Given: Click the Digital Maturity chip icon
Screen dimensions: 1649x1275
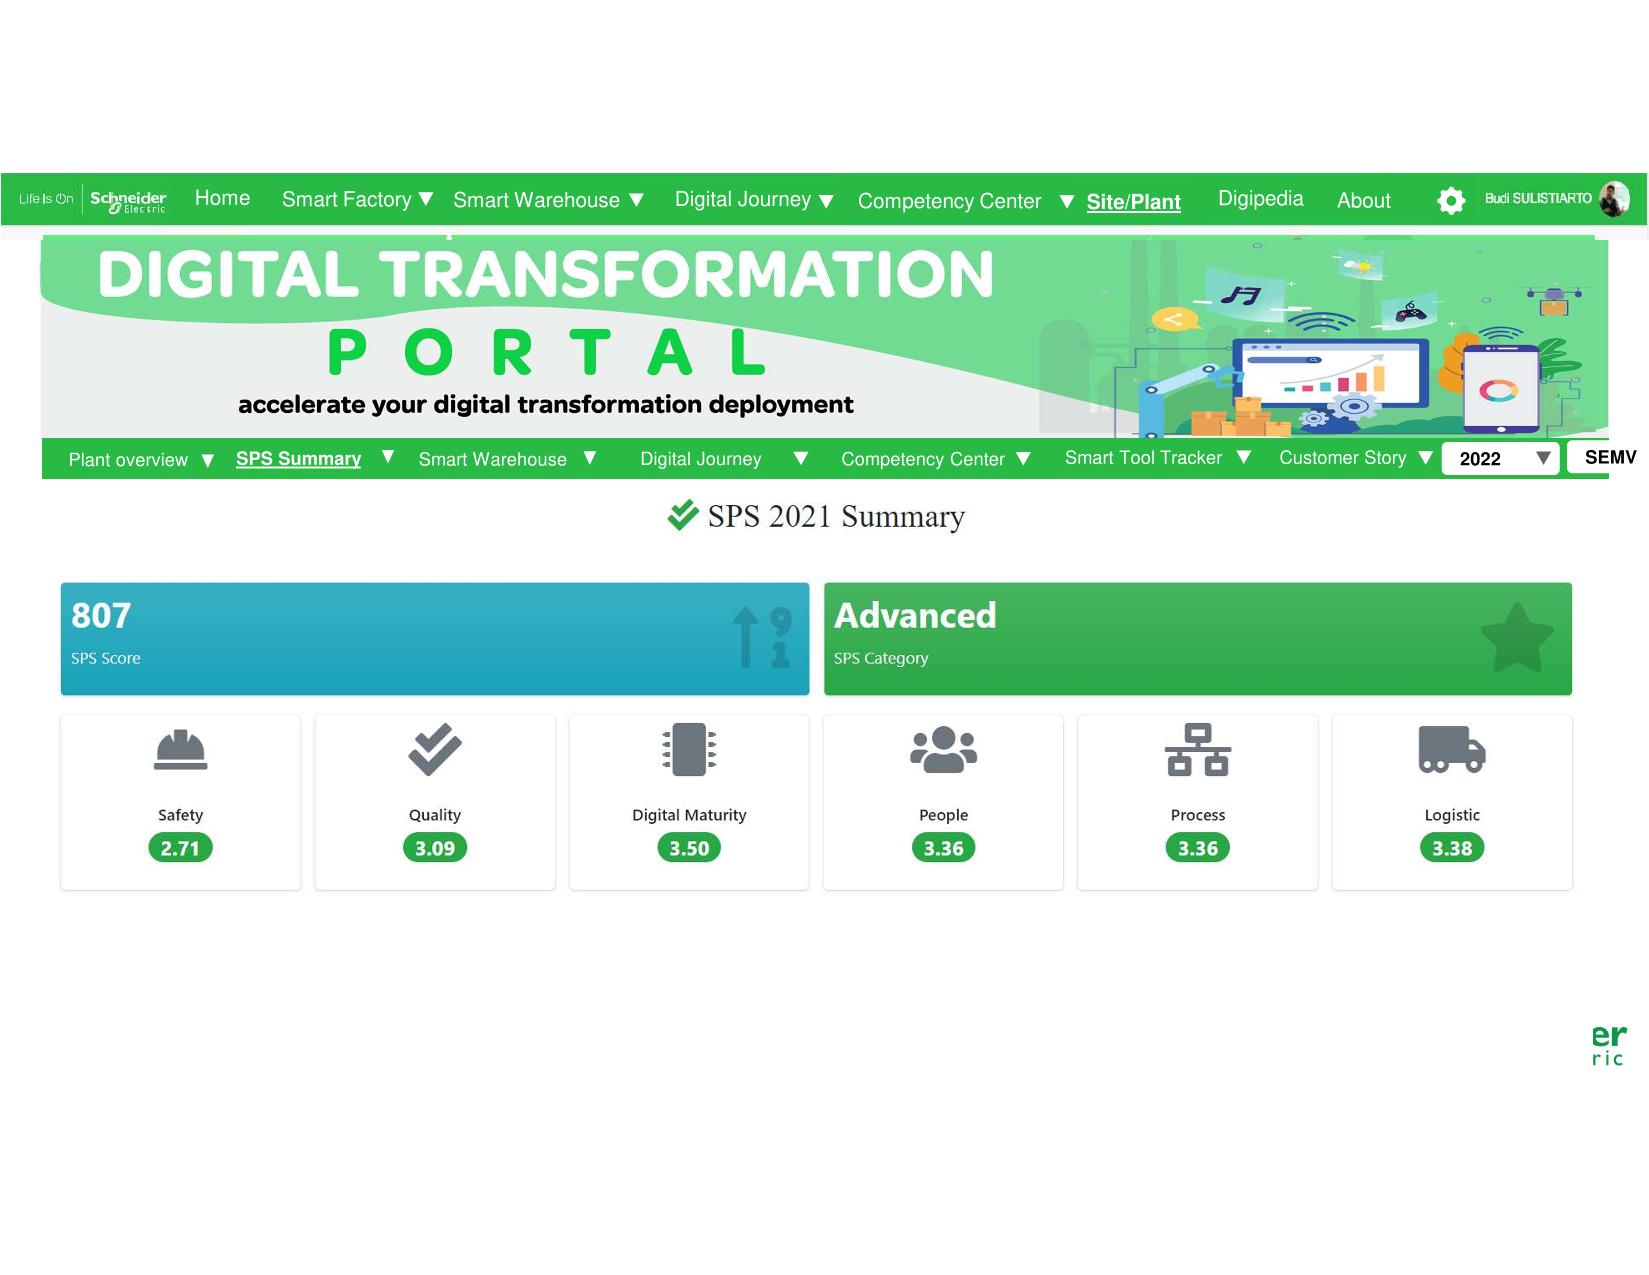Looking at the screenshot, I should [x=689, y=749].
